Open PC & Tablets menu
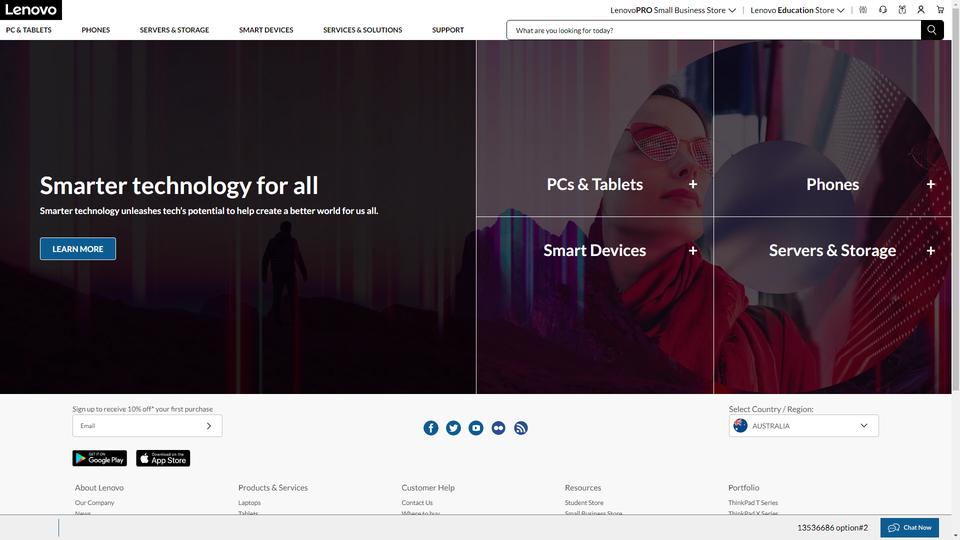 29,30
